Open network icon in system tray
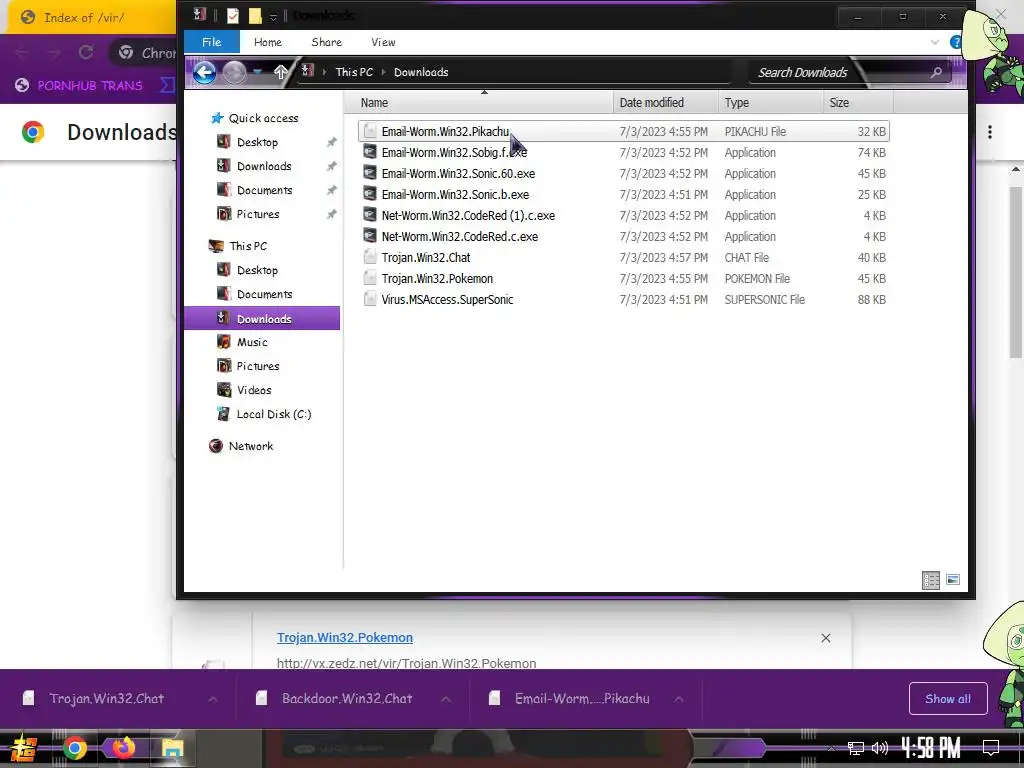This screenshot has height=768, width=1024. (x=856, y=748)
